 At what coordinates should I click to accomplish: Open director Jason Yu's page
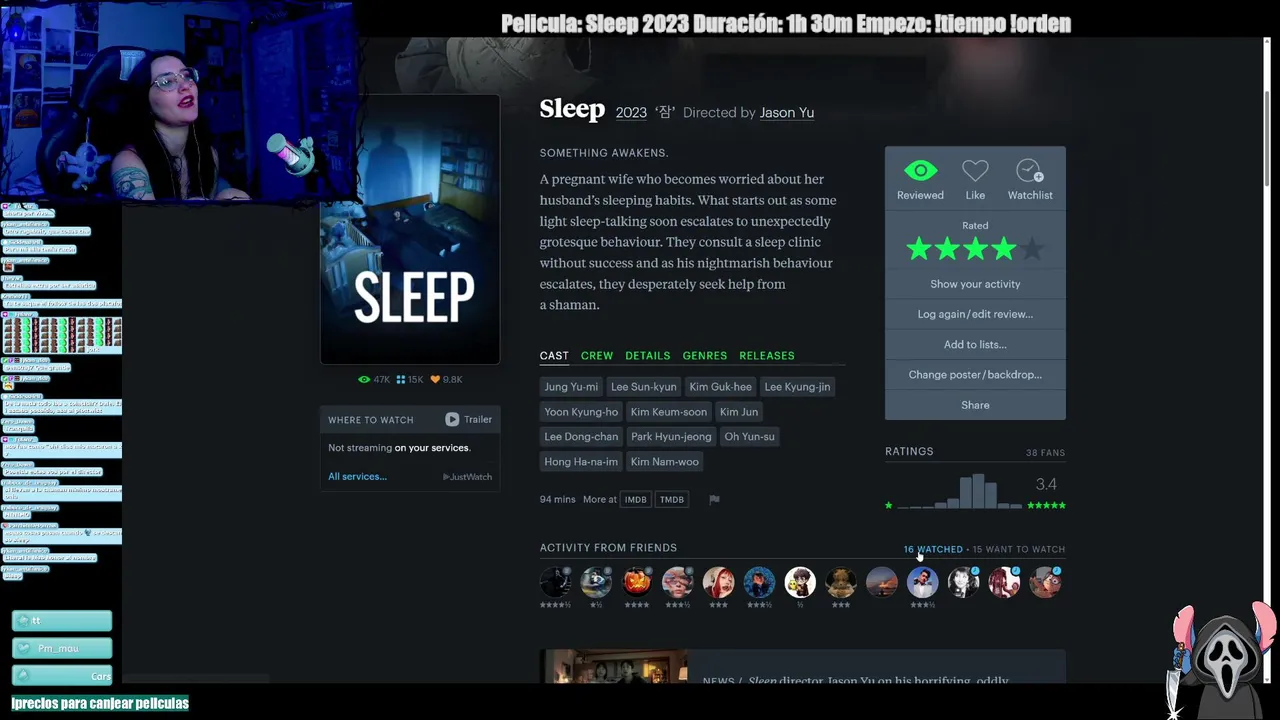787,113
